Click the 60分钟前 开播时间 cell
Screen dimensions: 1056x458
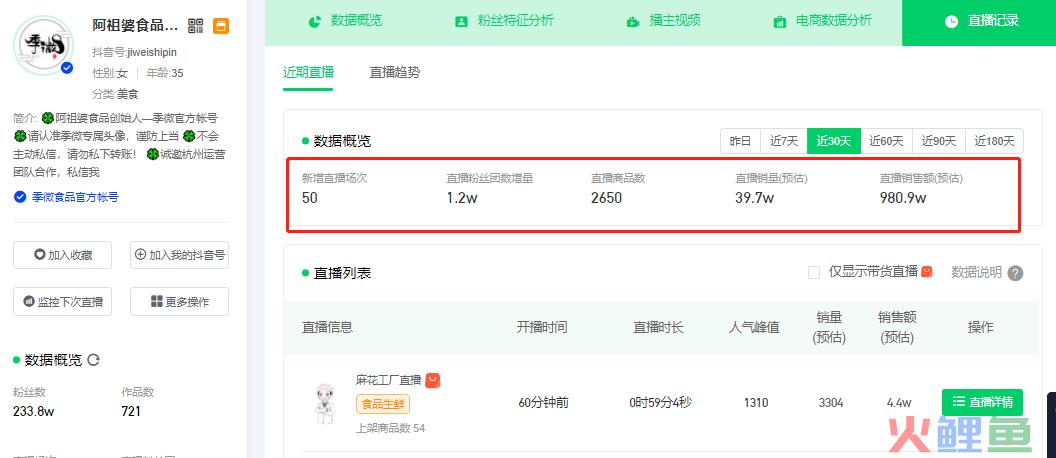click(x=543, y=403)
